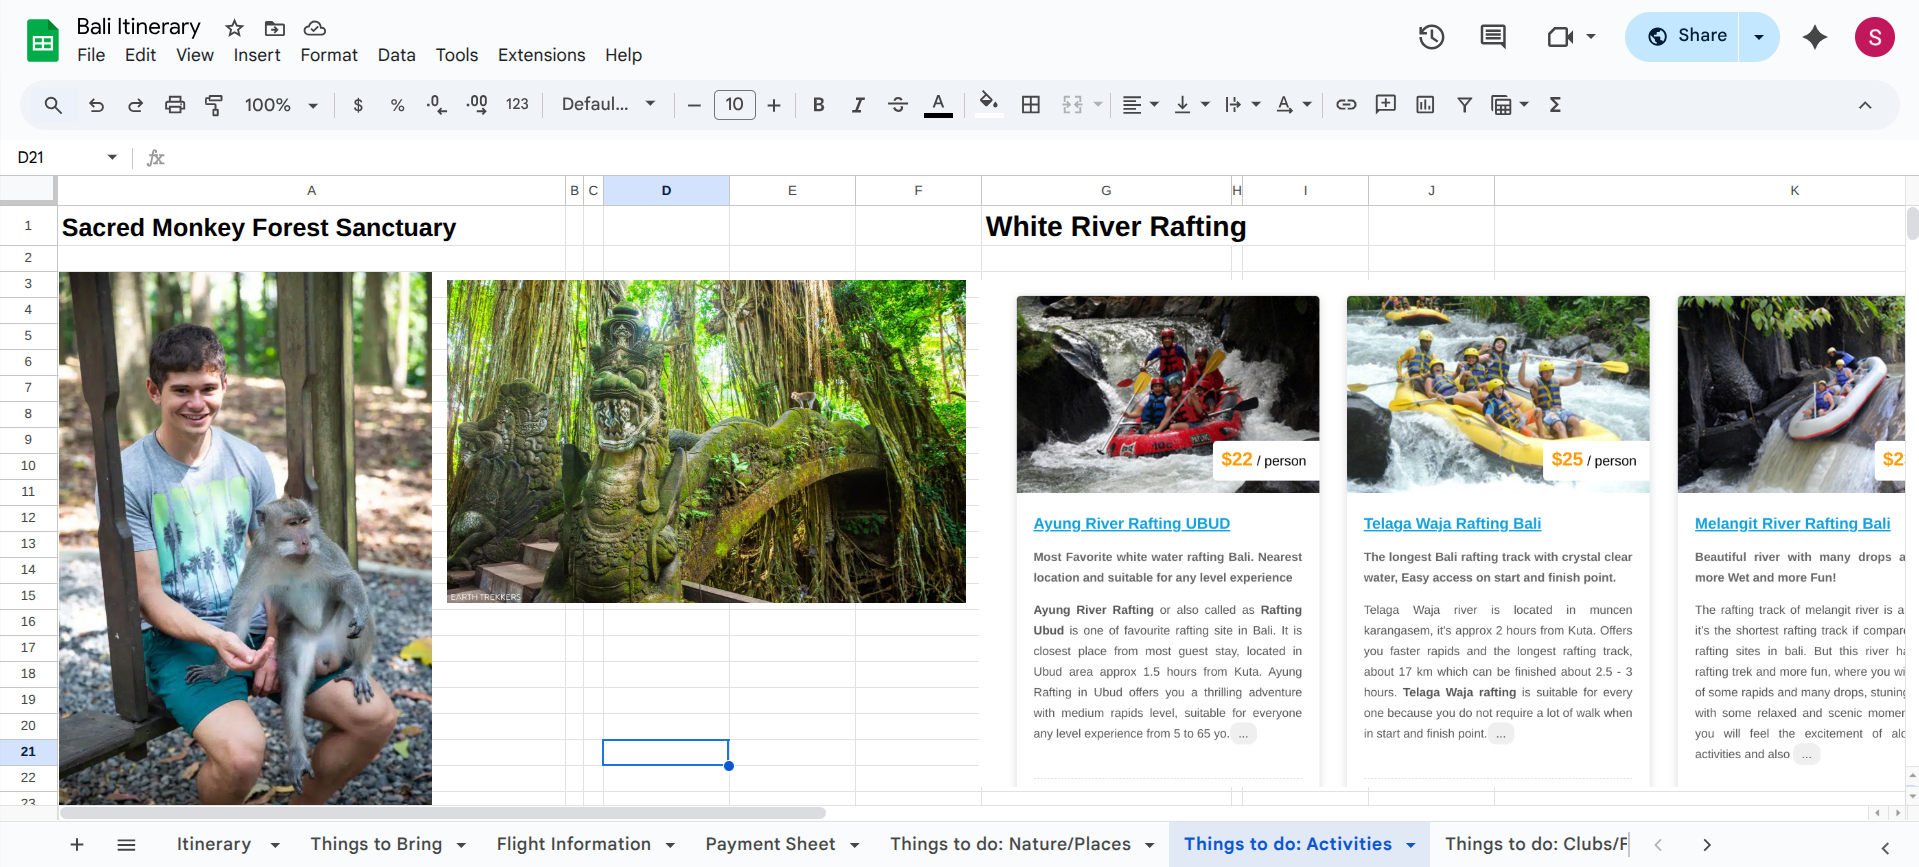1919x867 pixels.
Task: Open the File menu
Action: pyautogui.click(x=91, y=55)
